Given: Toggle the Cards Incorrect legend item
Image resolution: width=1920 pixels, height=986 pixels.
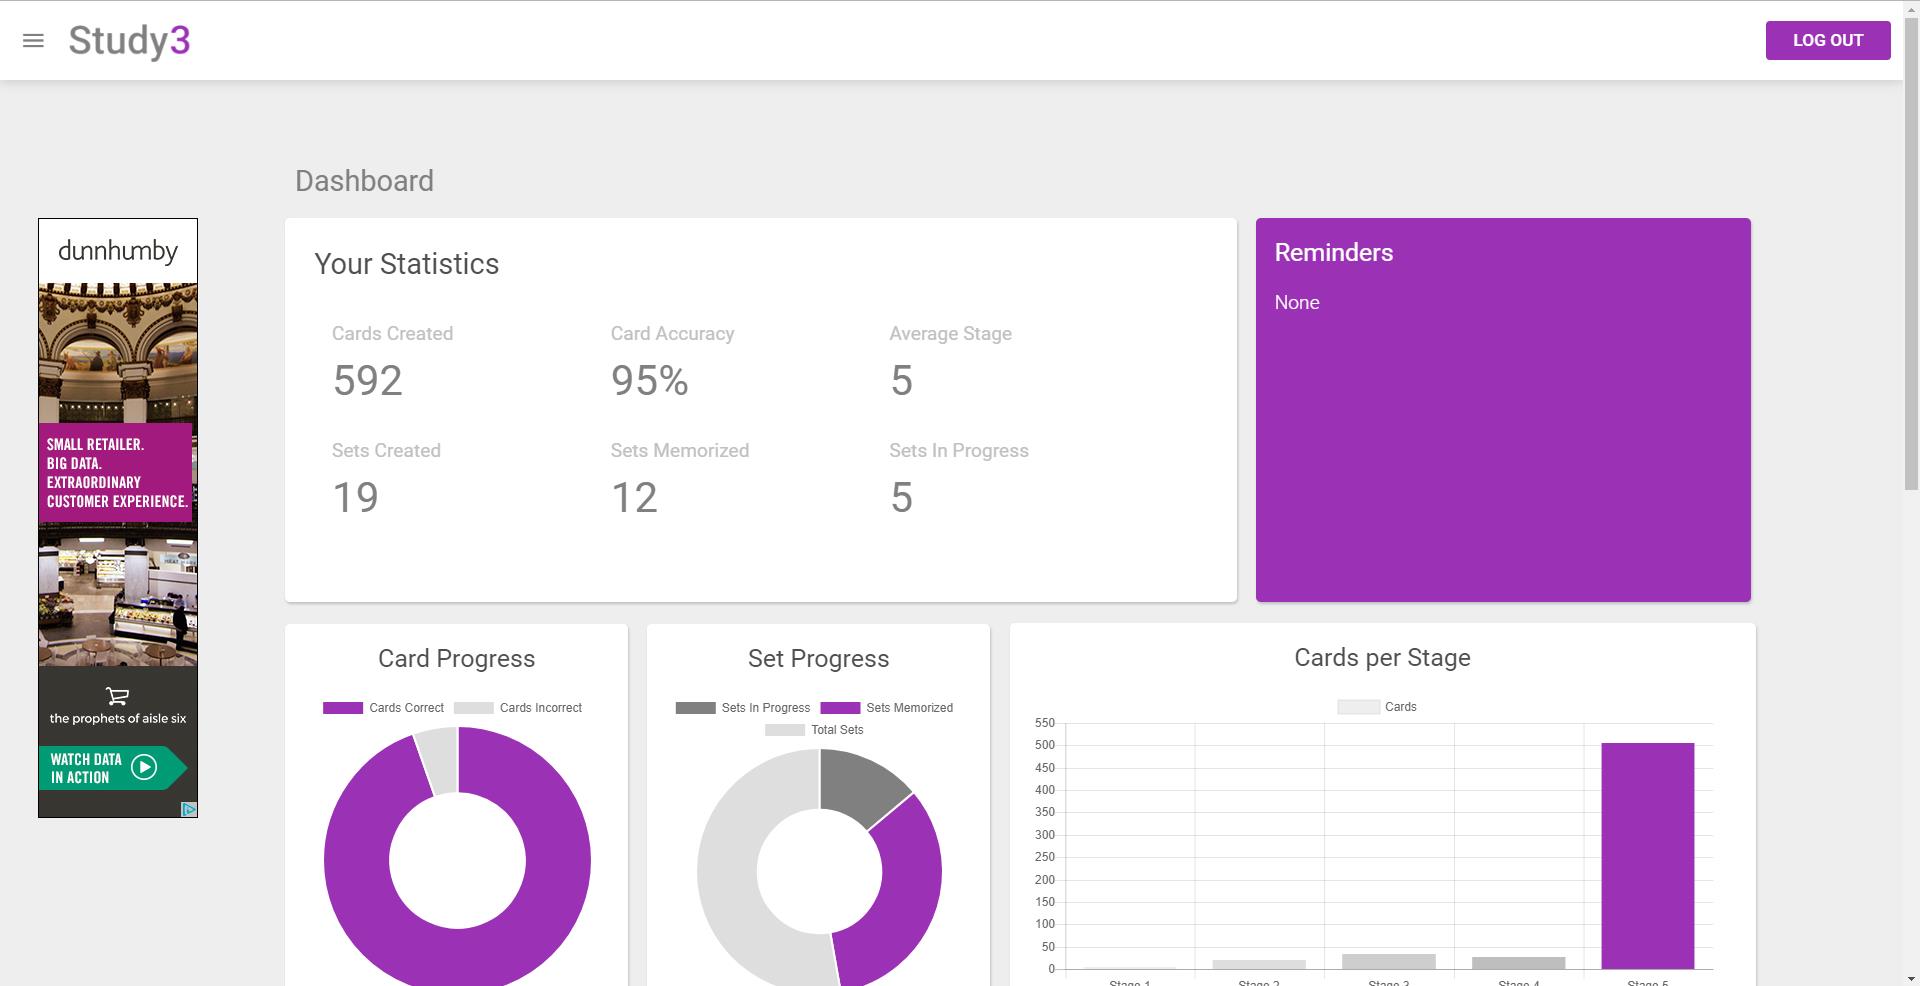Looking at the screenshot, I should tap(518, 708).
